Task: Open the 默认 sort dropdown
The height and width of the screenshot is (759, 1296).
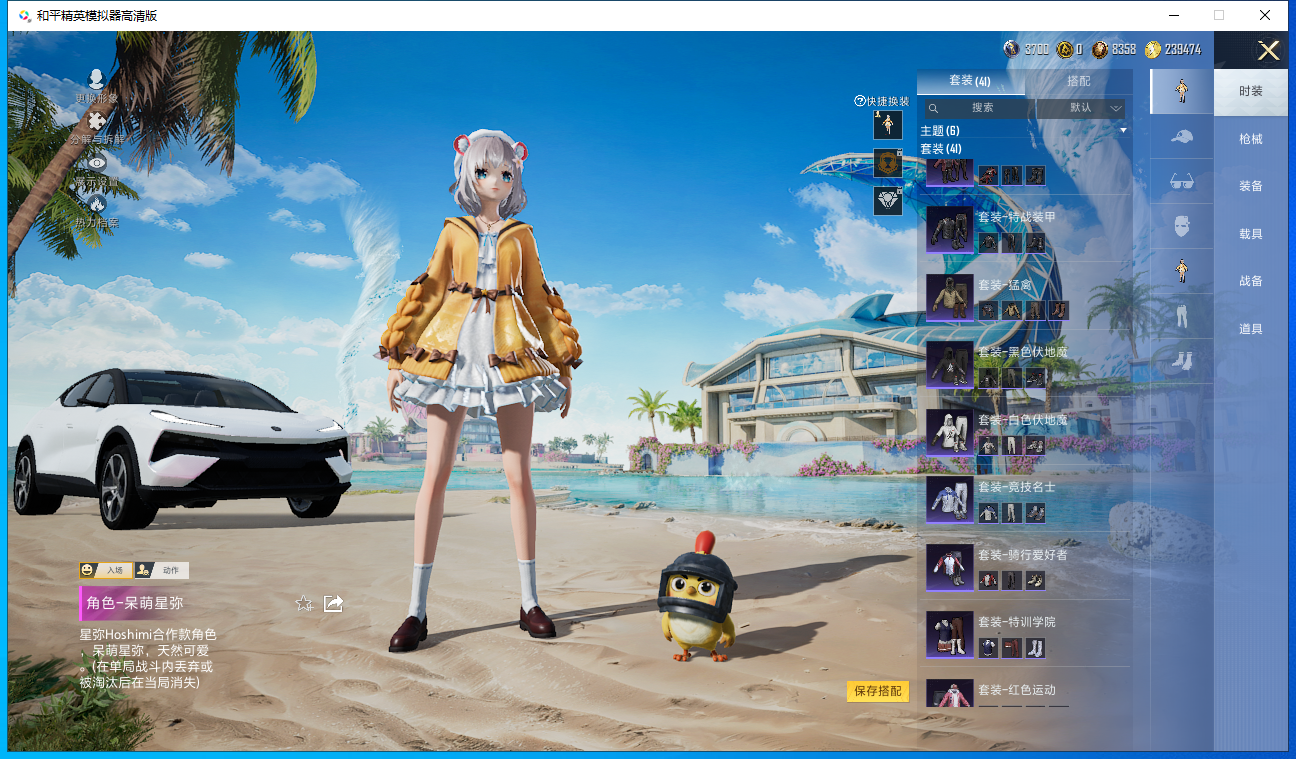Action: (x=1081, y=108)
